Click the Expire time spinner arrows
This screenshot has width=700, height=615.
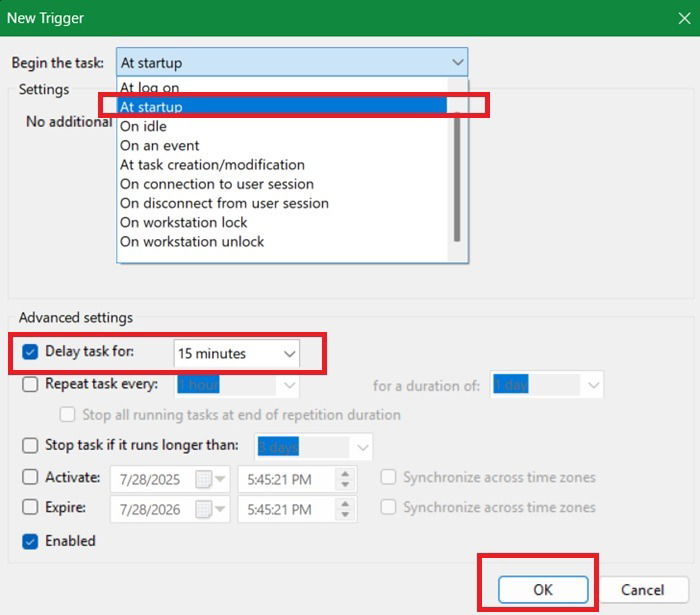[x=346, y=509]
